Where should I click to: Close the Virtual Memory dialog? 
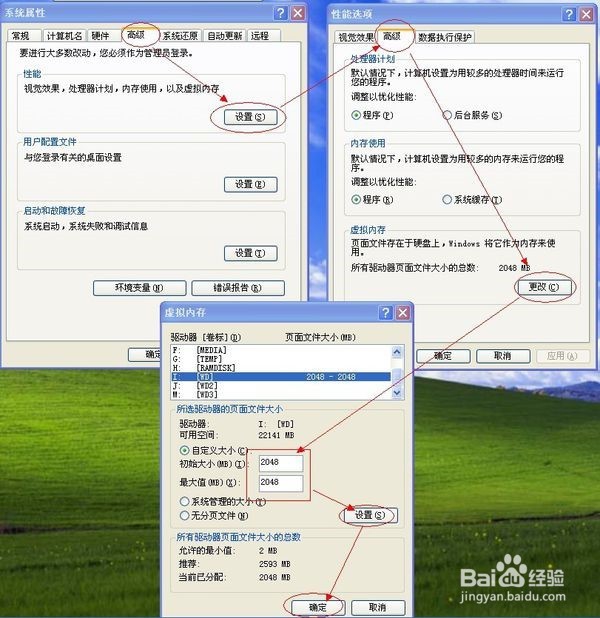click(402, 313)
